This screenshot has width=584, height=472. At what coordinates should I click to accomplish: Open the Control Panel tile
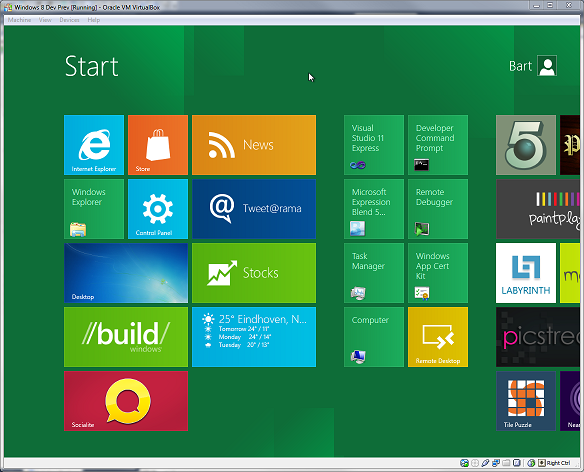point(158,209)
